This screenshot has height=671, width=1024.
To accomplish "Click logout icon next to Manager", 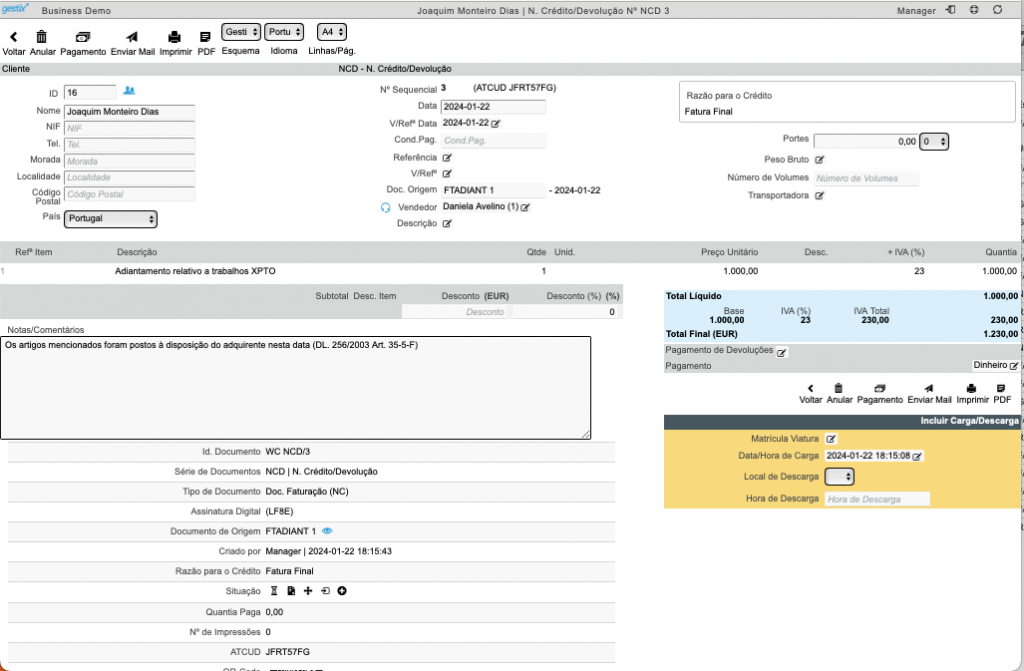I will [951, 10].
